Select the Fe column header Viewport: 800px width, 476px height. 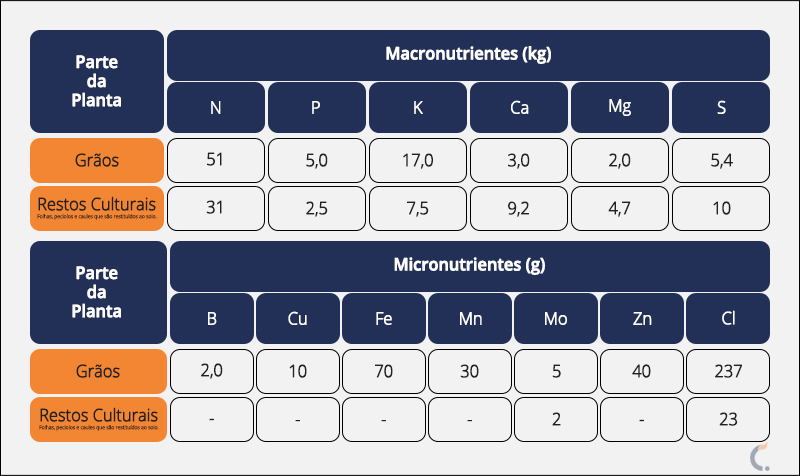(384, 319)
